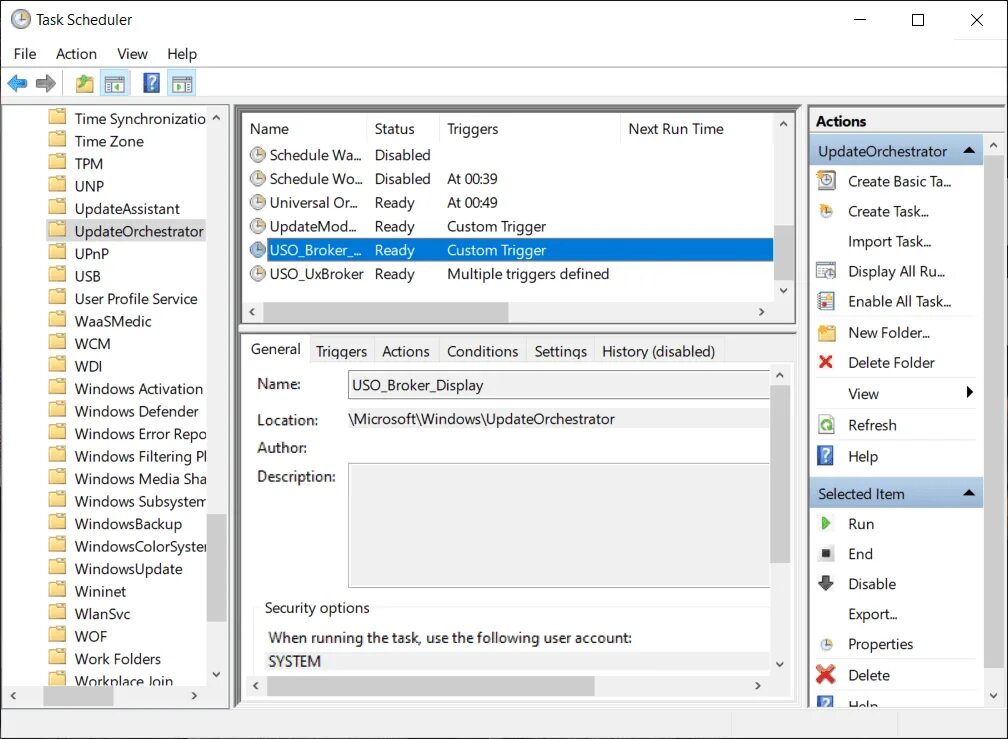The height and width of the screenshot is (739, 1008).
Task: Switch to the Triggers tab
Action: (341, 351)
